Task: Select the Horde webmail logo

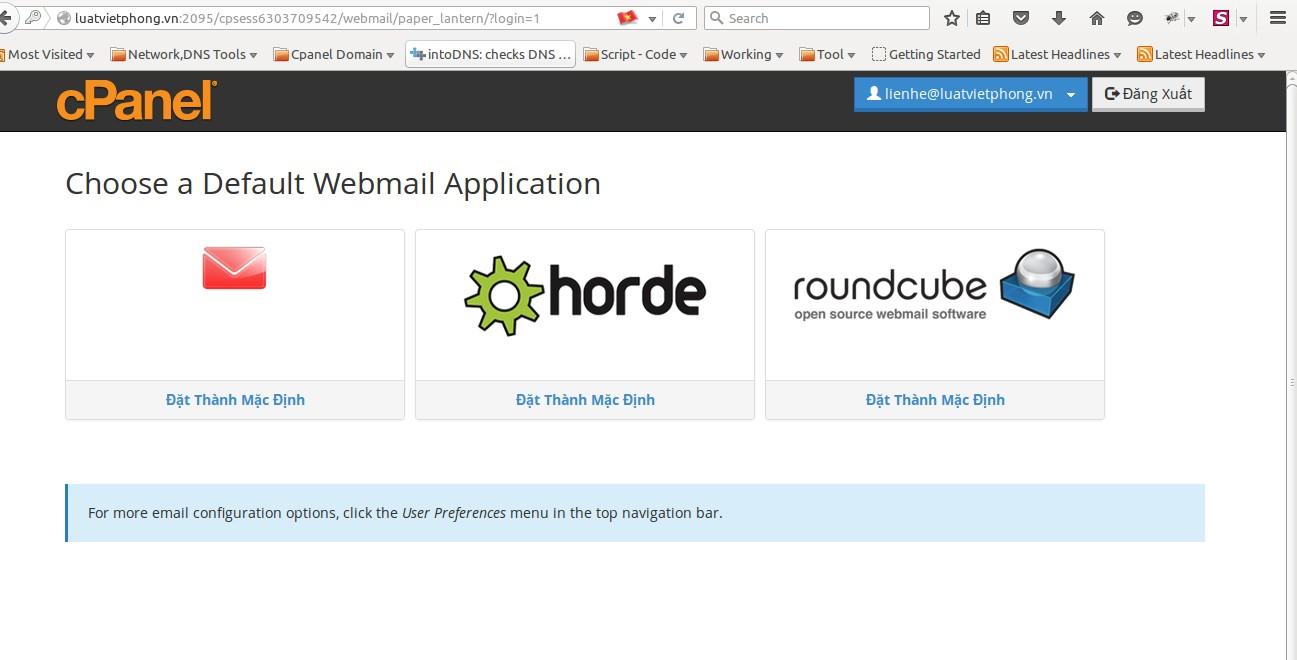Action: pyautogui.click(x=585, y=294)
